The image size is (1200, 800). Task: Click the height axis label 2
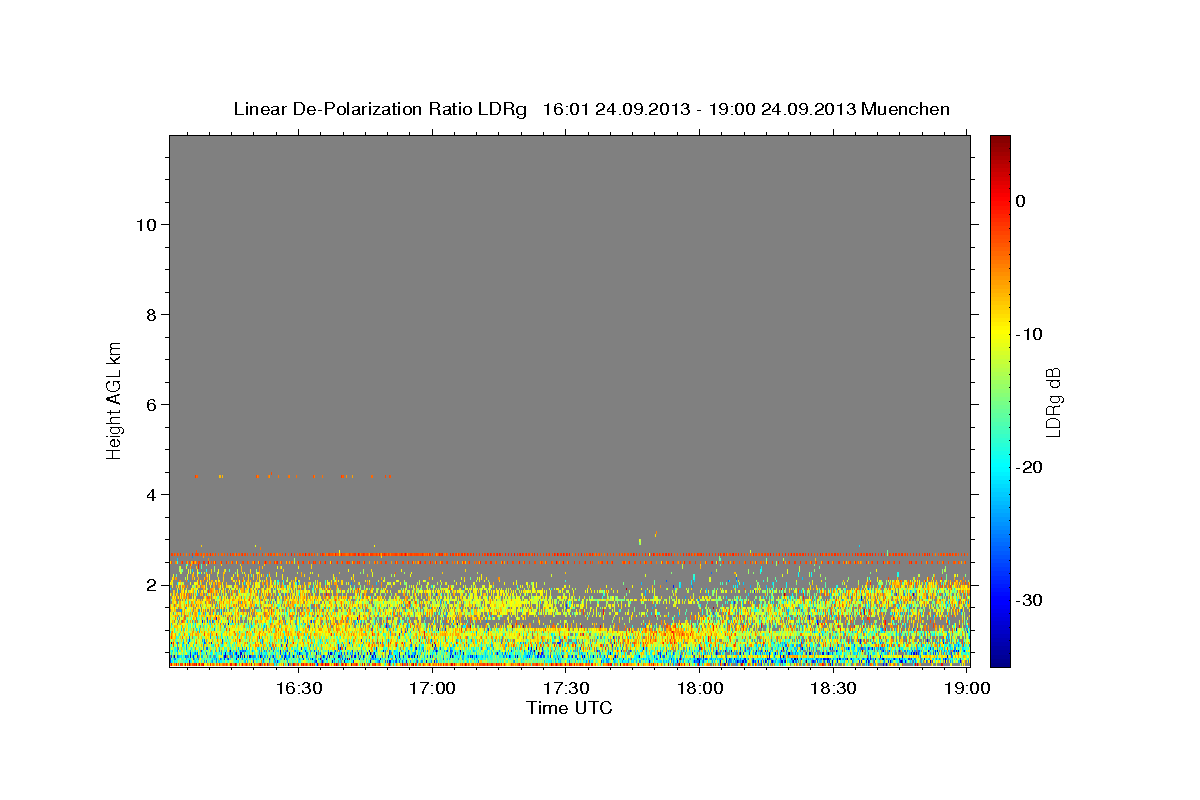[x=152, y=585]
